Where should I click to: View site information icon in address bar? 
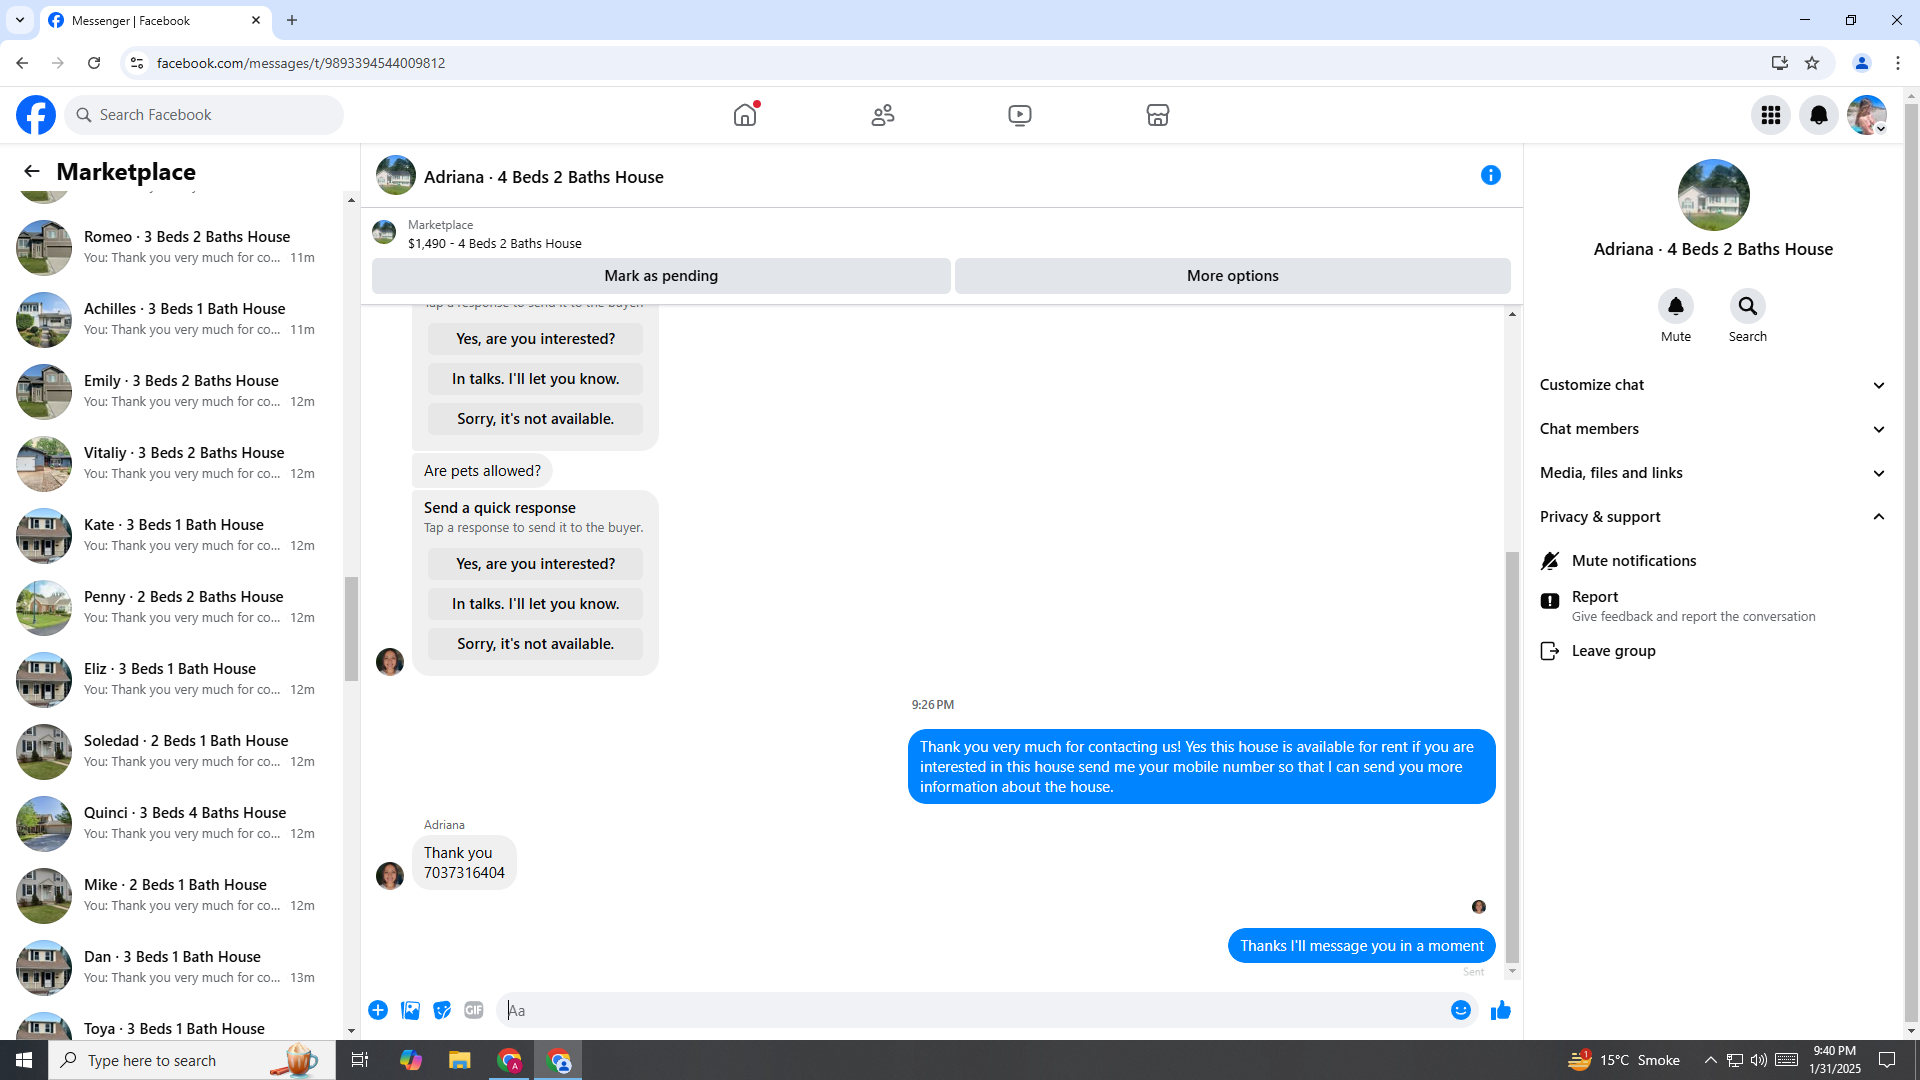[x=137, y=63]
